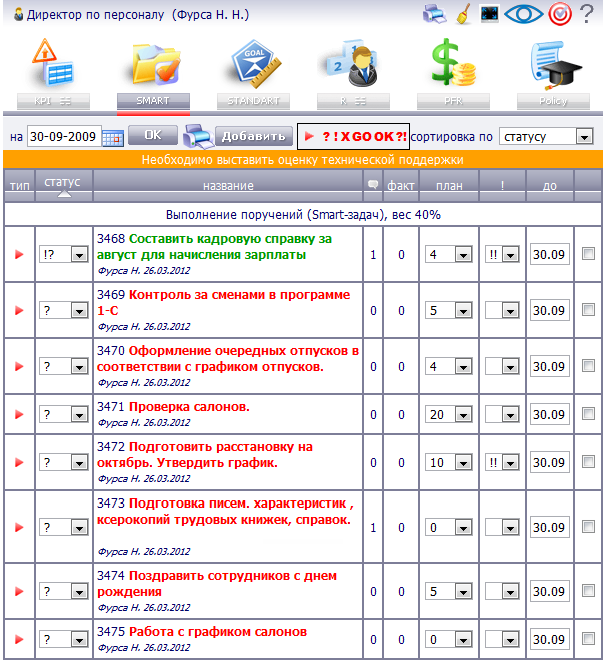This screenshot has height=662, width=606.
Task: Click the rating podium person icon
Action: [x=353, y=63]
